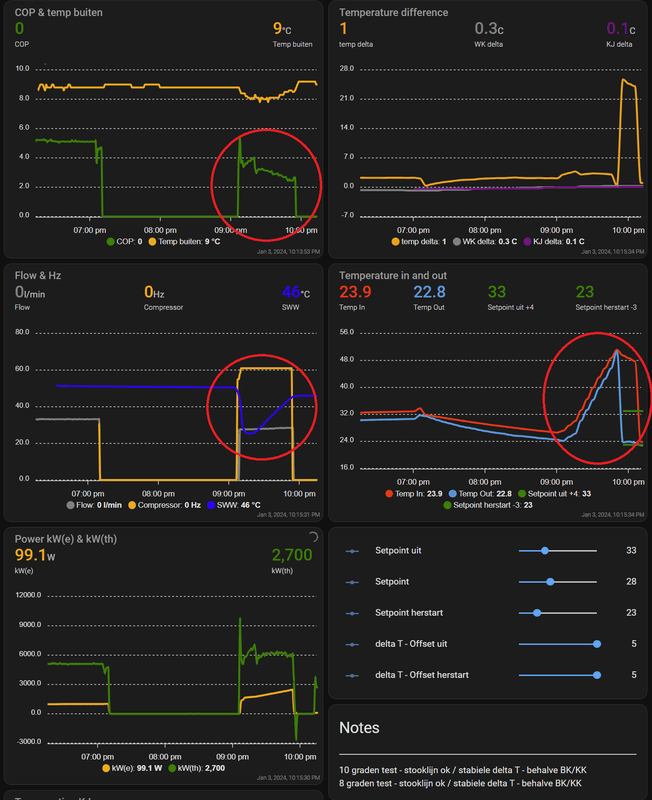Toggle Compressor series in Flow & Hz legend
Screen dimensions: 652x800
pos(164,505)
